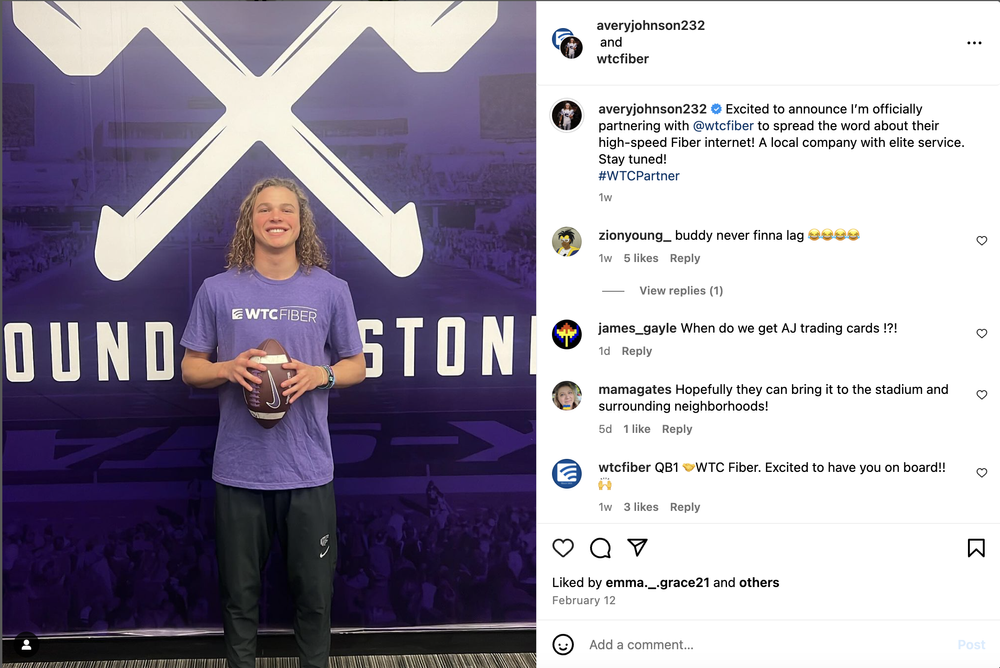Open averyjohnson232 profile from header
Image resolution: width=1000 pixels, height=668 pixels.
tap(651, 26)
